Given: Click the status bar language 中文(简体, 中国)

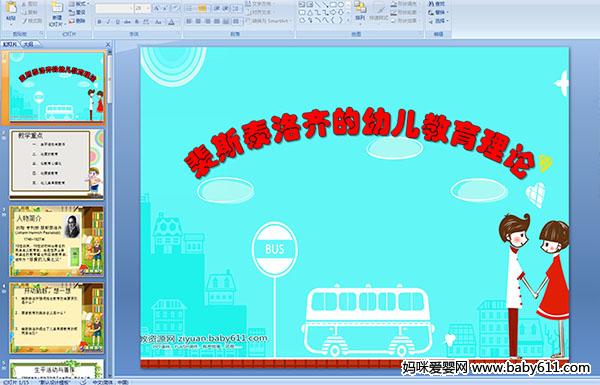Looking at the screenshot, I should pyautogui.click(x=110, y=382).
